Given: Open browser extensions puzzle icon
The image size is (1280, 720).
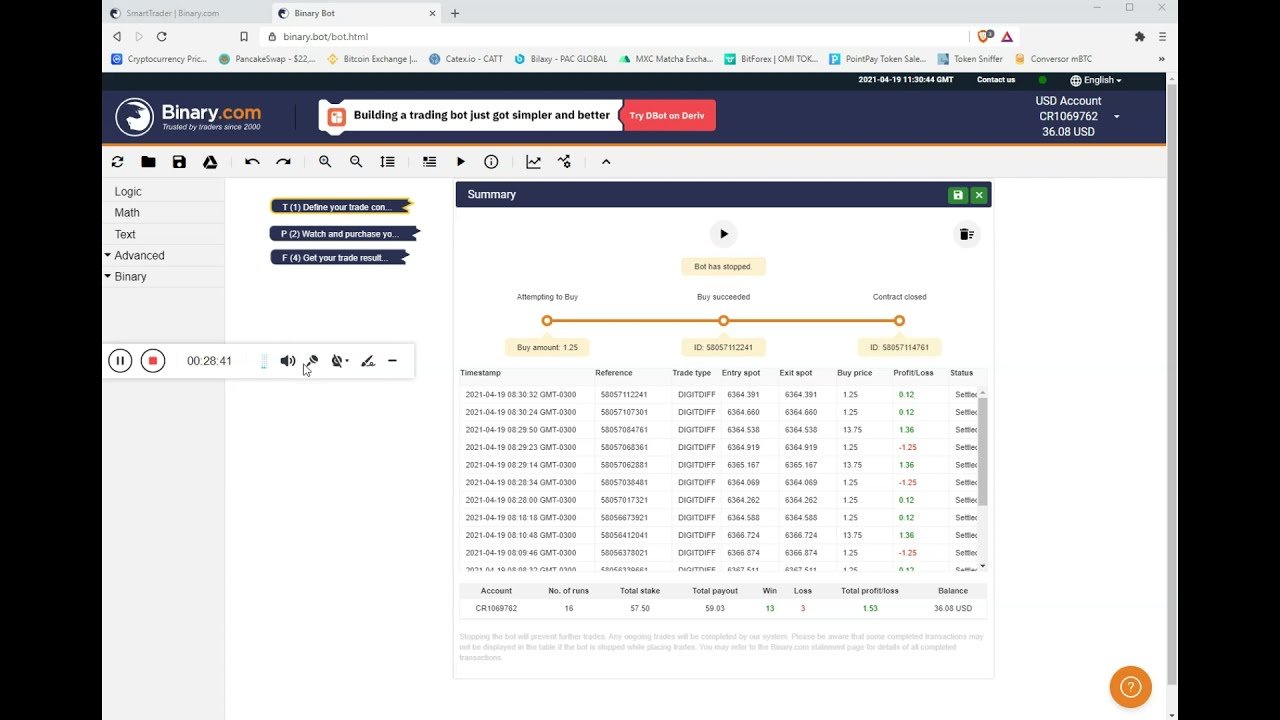Looking at the screenshot, I should coord(1139,36).
